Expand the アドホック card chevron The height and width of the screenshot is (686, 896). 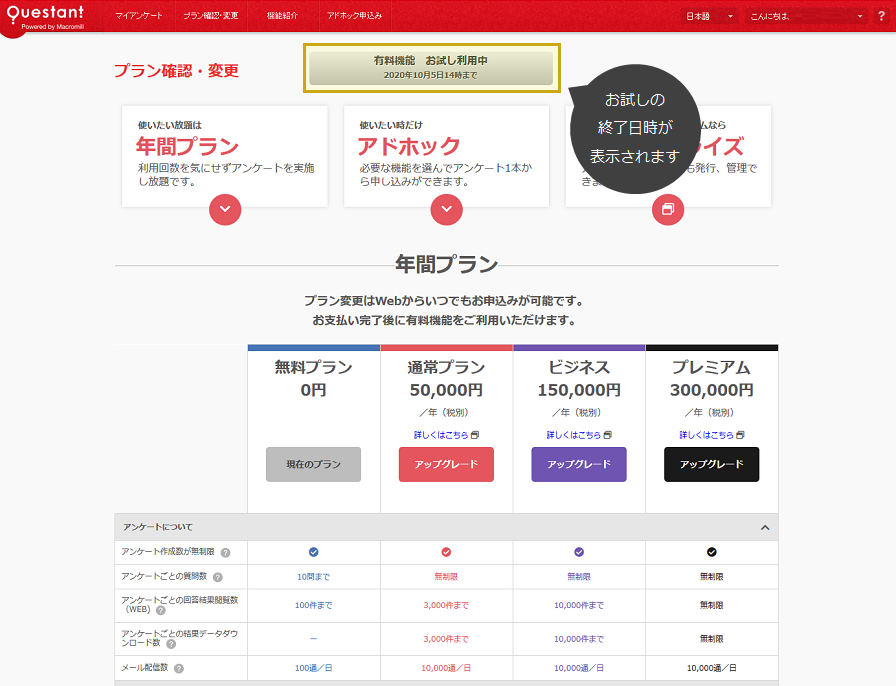click(446, 209)
